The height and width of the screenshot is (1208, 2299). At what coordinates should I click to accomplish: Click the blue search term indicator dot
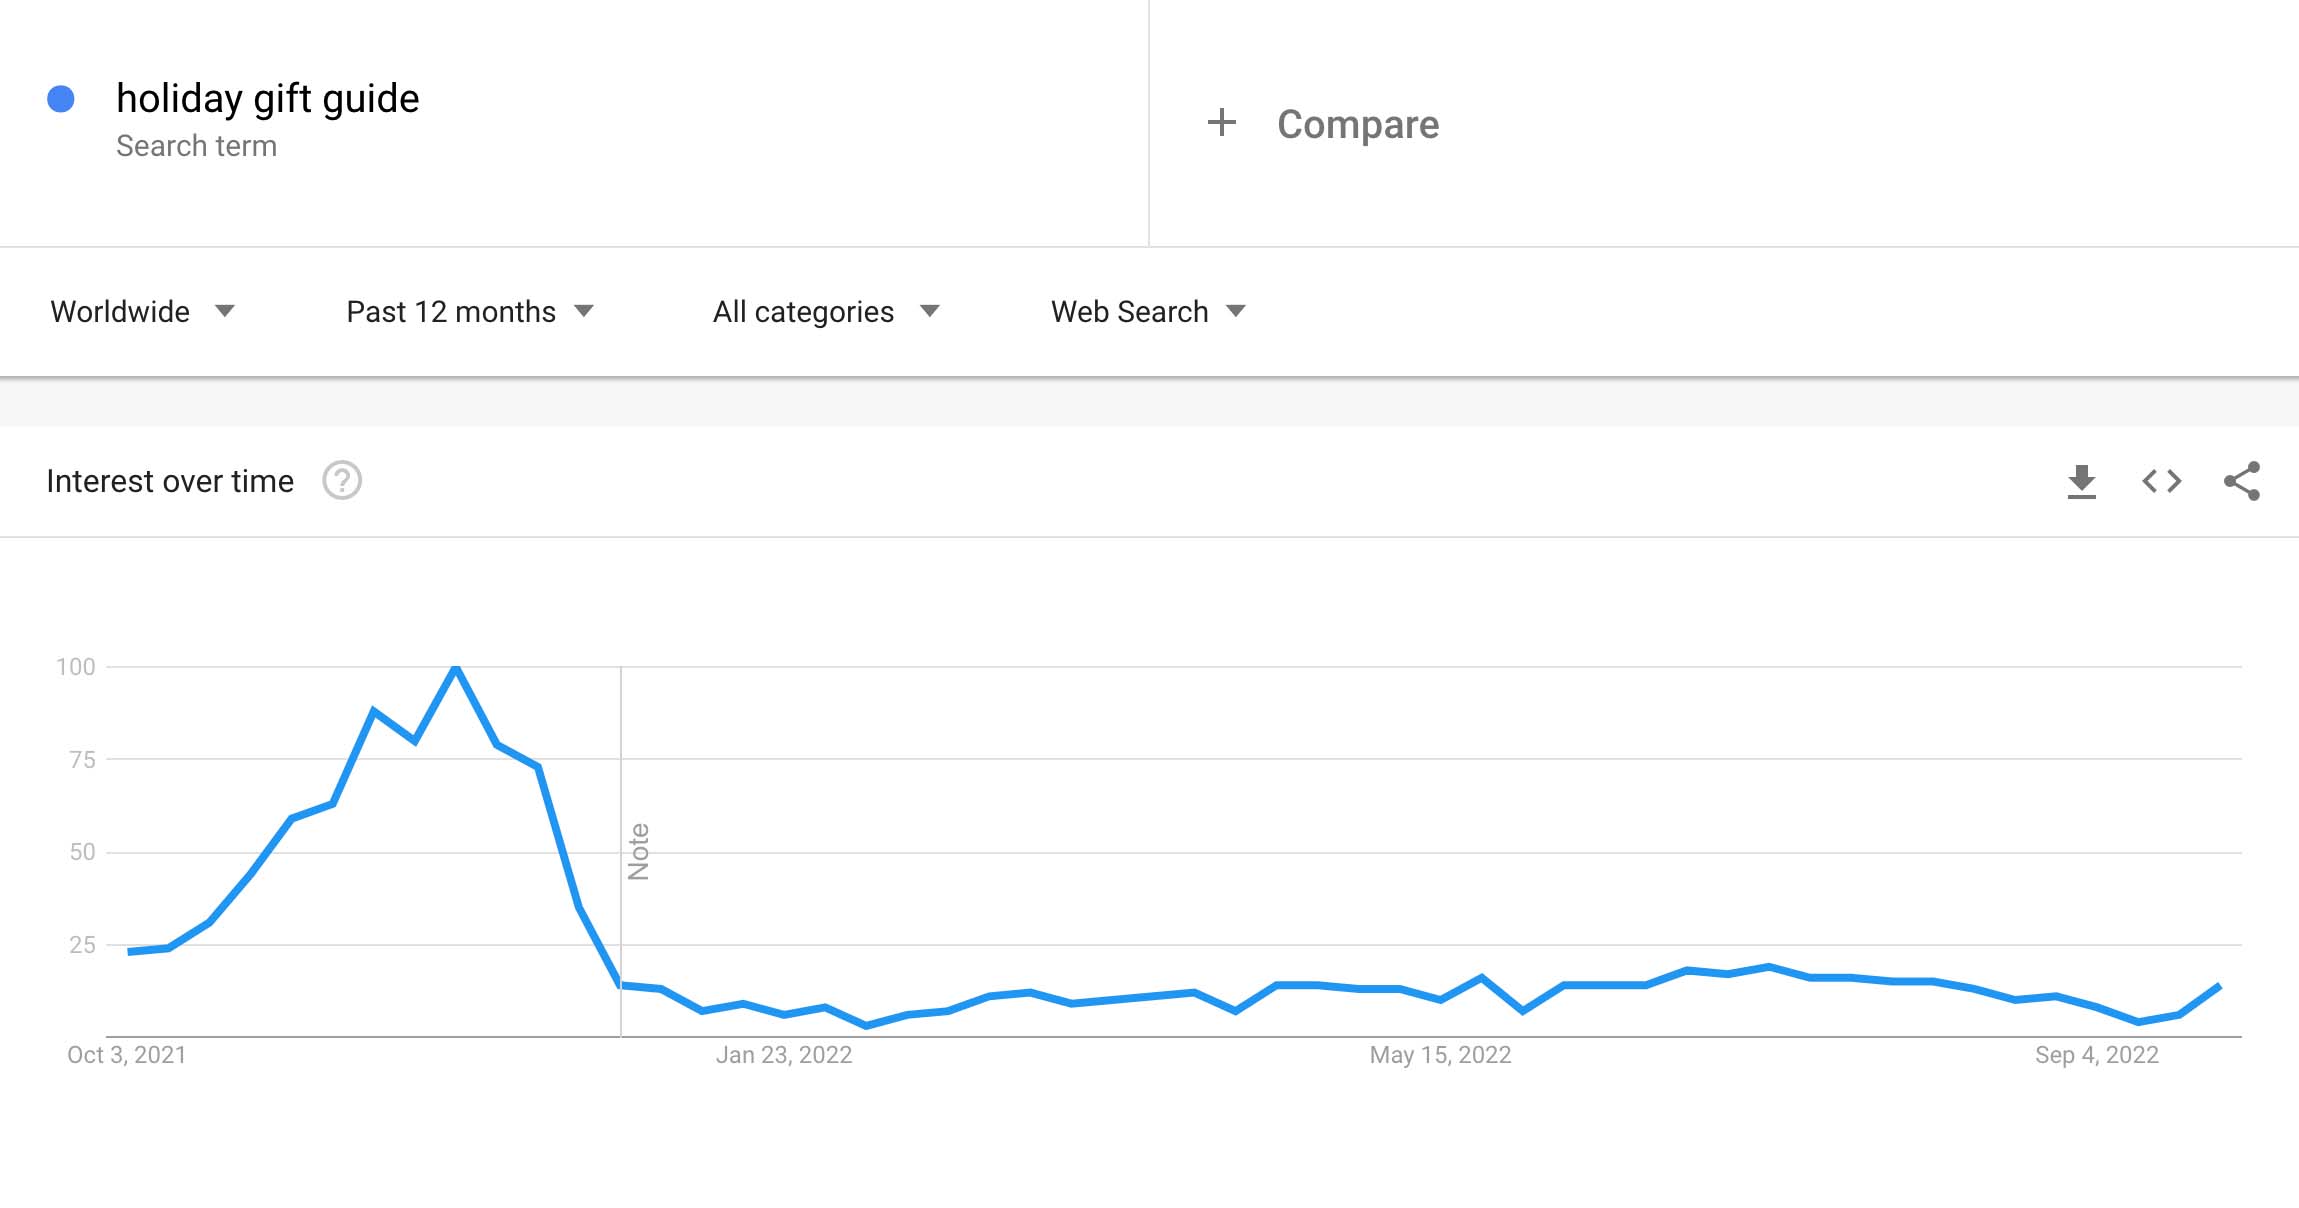(x=60, y=97)
